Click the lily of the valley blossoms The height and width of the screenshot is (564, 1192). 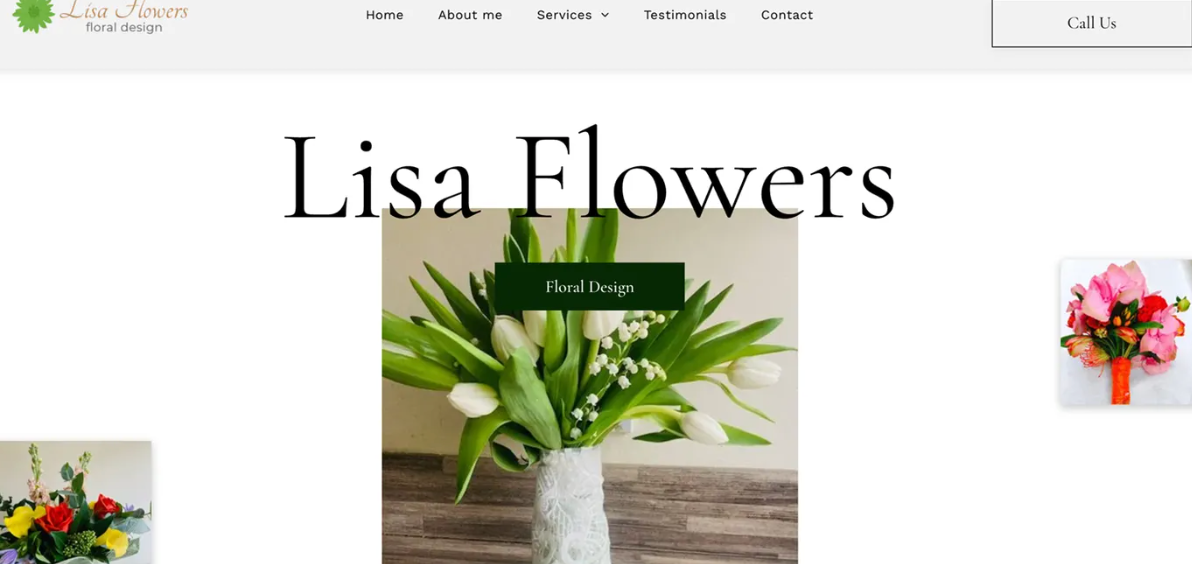point(622,363)
